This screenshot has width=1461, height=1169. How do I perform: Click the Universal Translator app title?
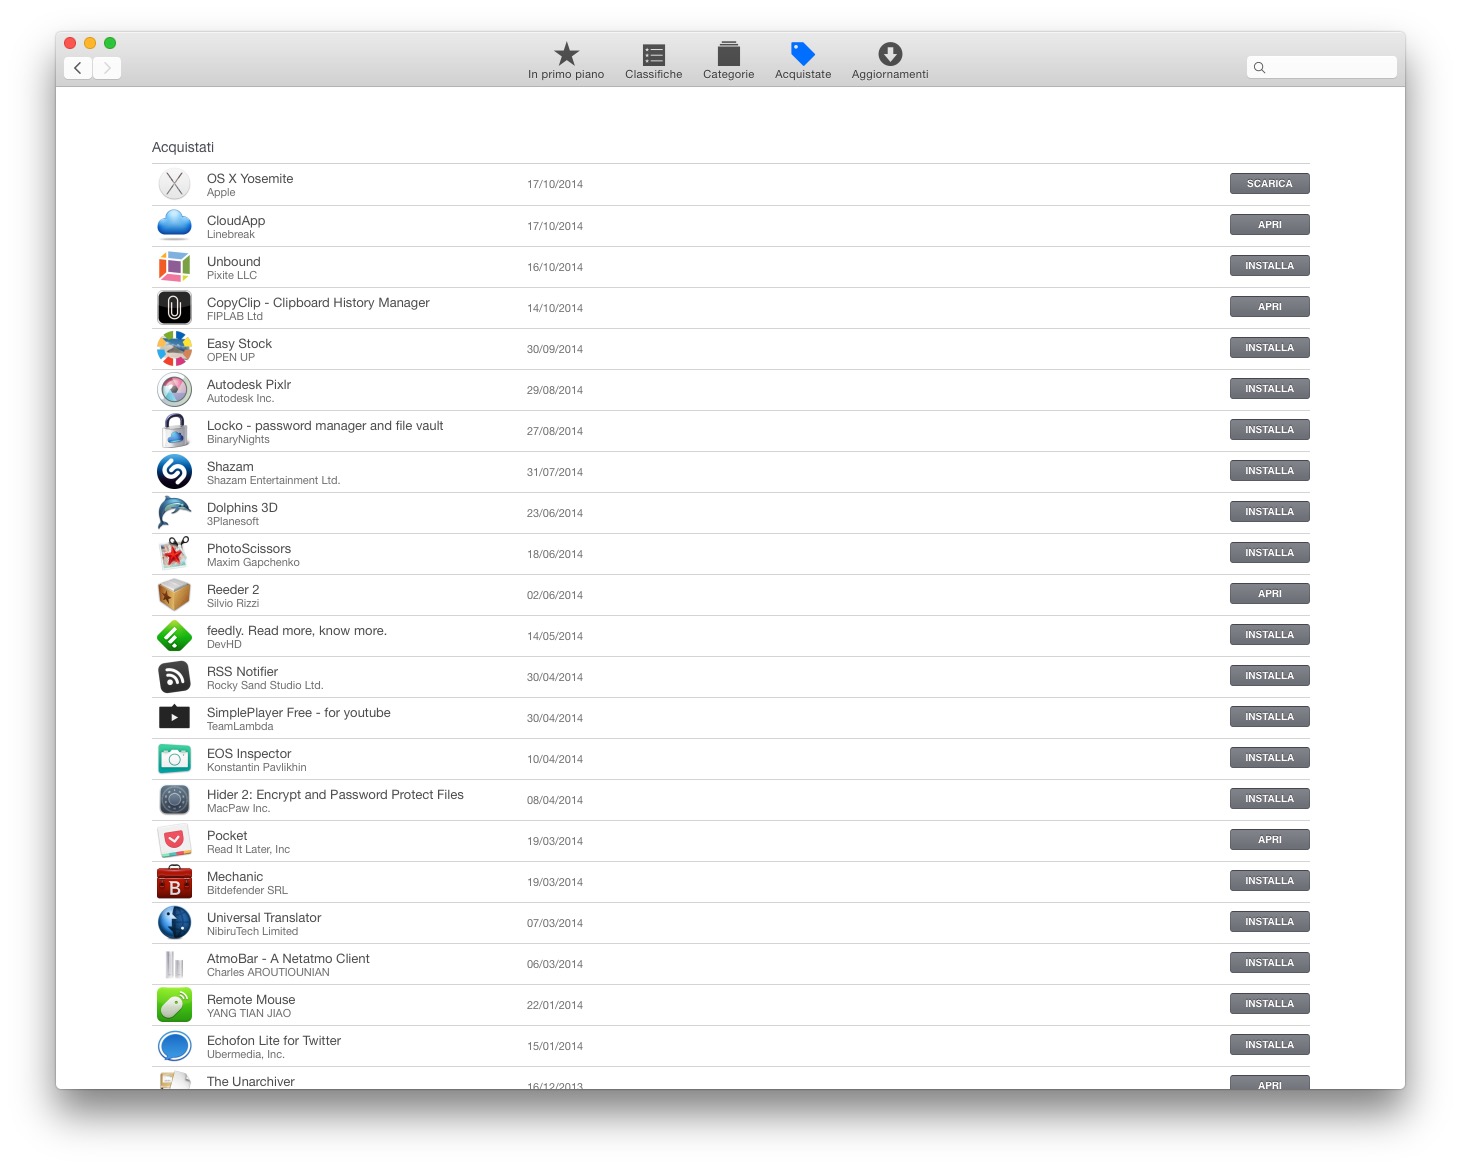pyautogui.click(x=264, y=918)
